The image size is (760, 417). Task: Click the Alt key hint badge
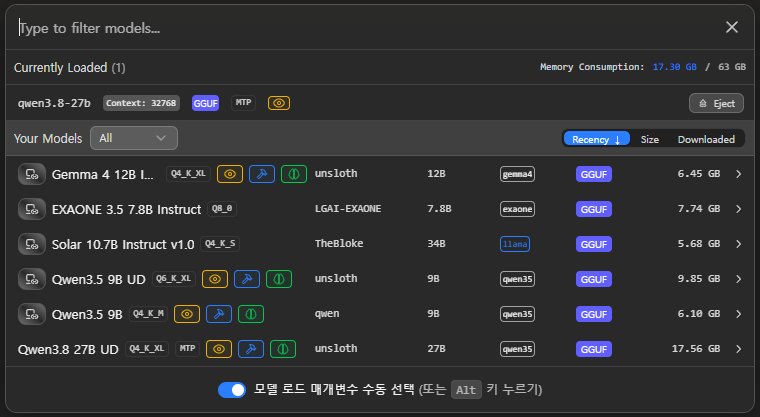click(x=466, y=390)
